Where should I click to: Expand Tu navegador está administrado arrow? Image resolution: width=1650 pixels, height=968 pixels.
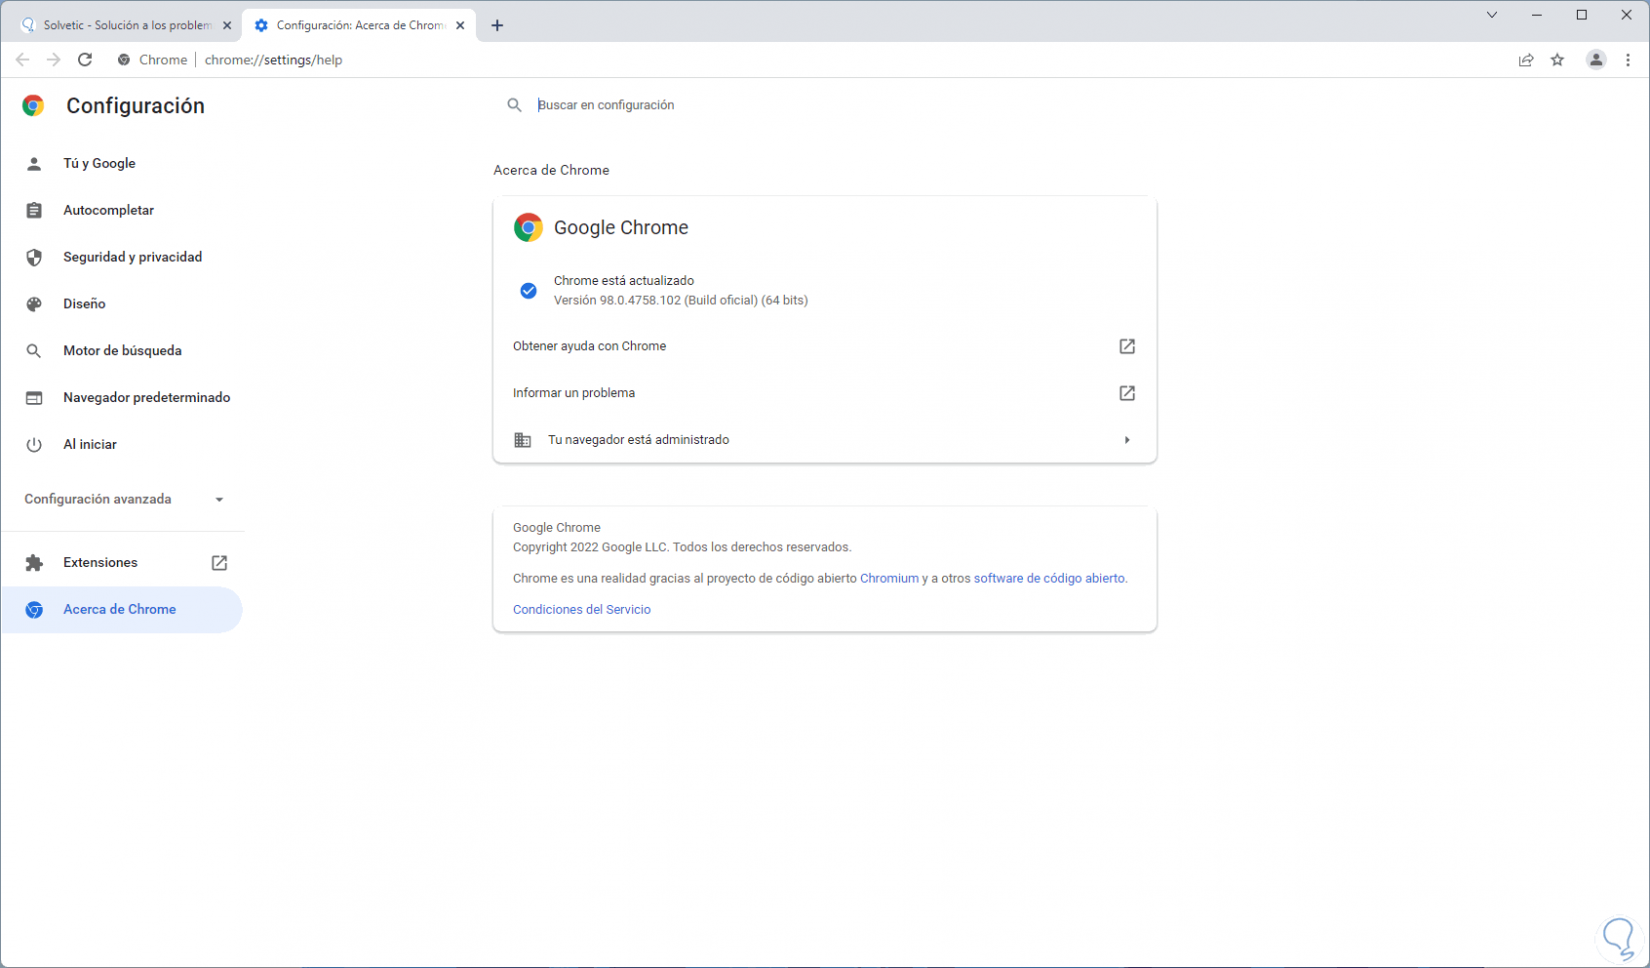[1127, 440]
